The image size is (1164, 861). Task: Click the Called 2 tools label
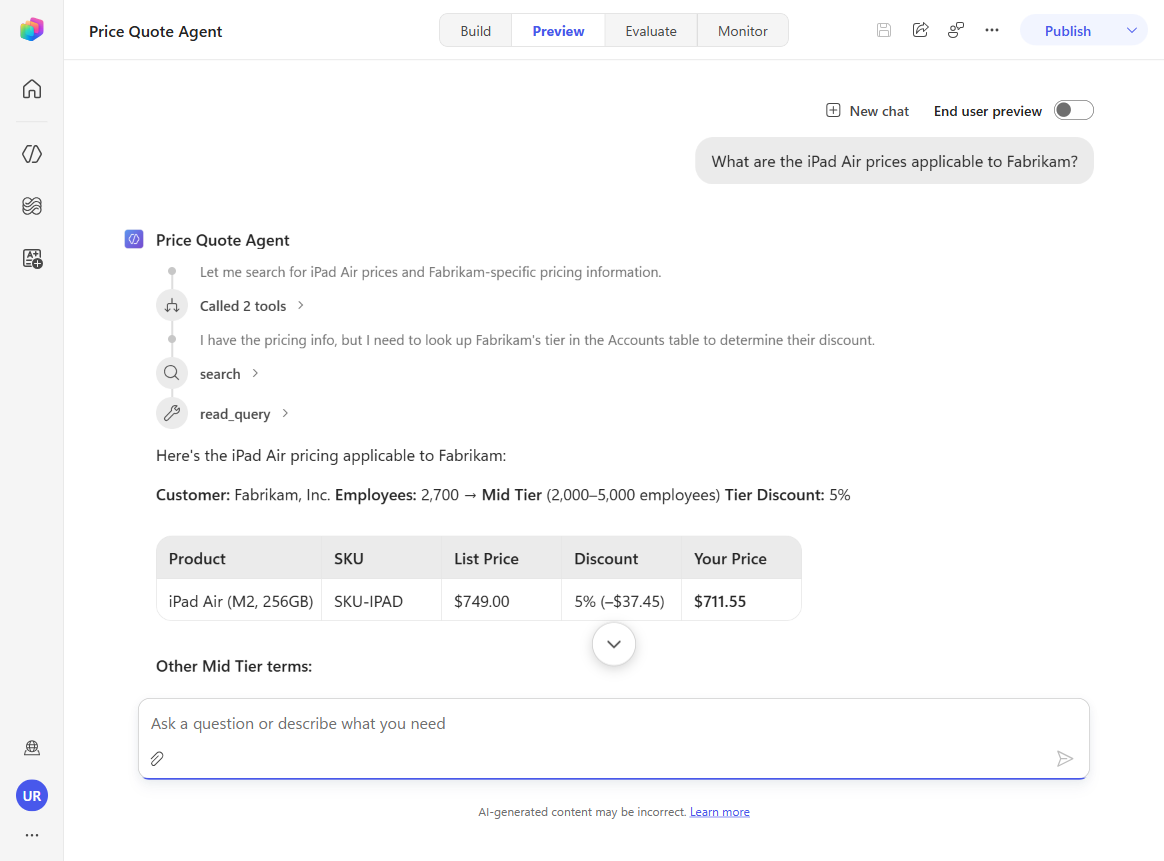243,306
